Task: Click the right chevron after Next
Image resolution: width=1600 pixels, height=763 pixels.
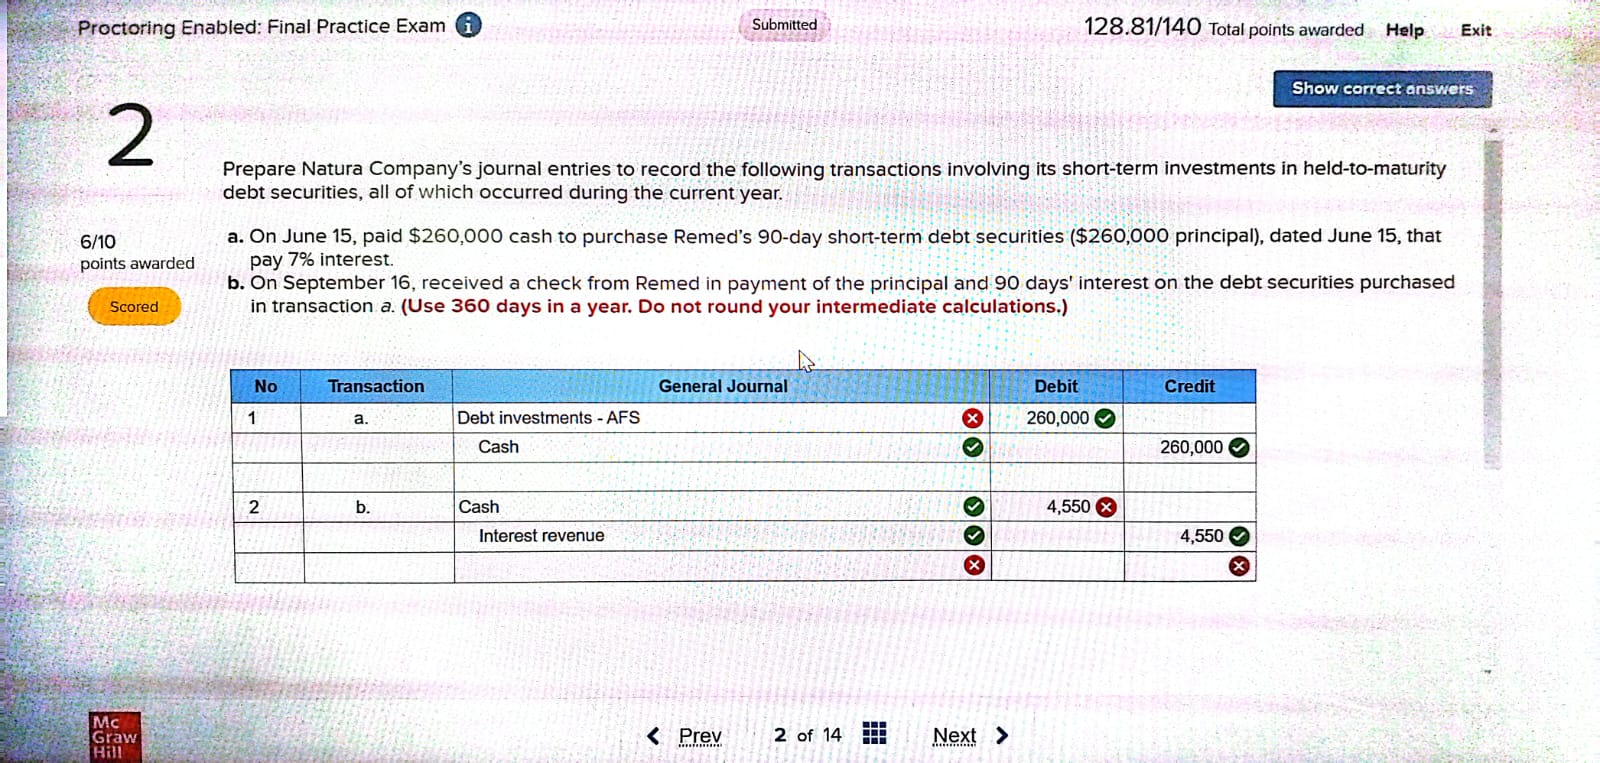Action: click(x=1002, y=736)
